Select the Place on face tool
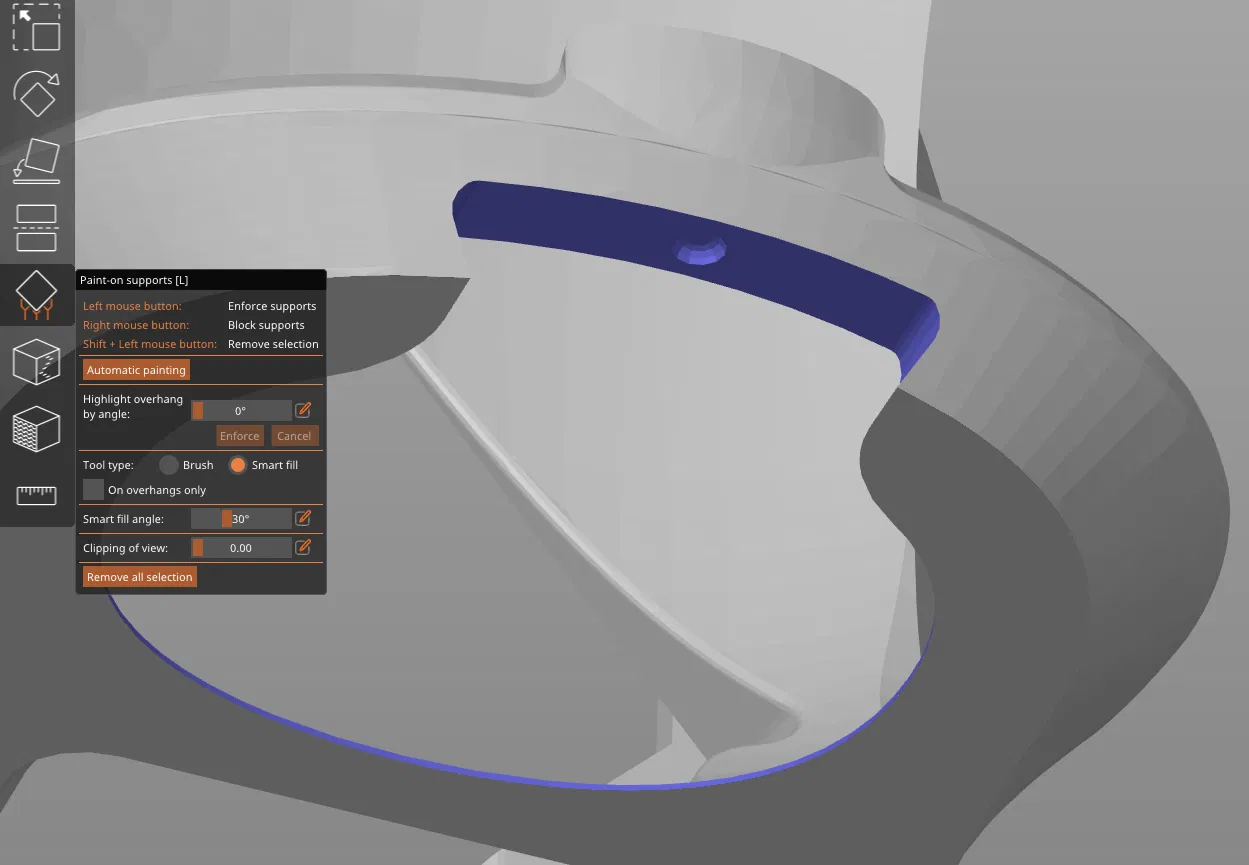1249x865 pixels. [37, 161]
